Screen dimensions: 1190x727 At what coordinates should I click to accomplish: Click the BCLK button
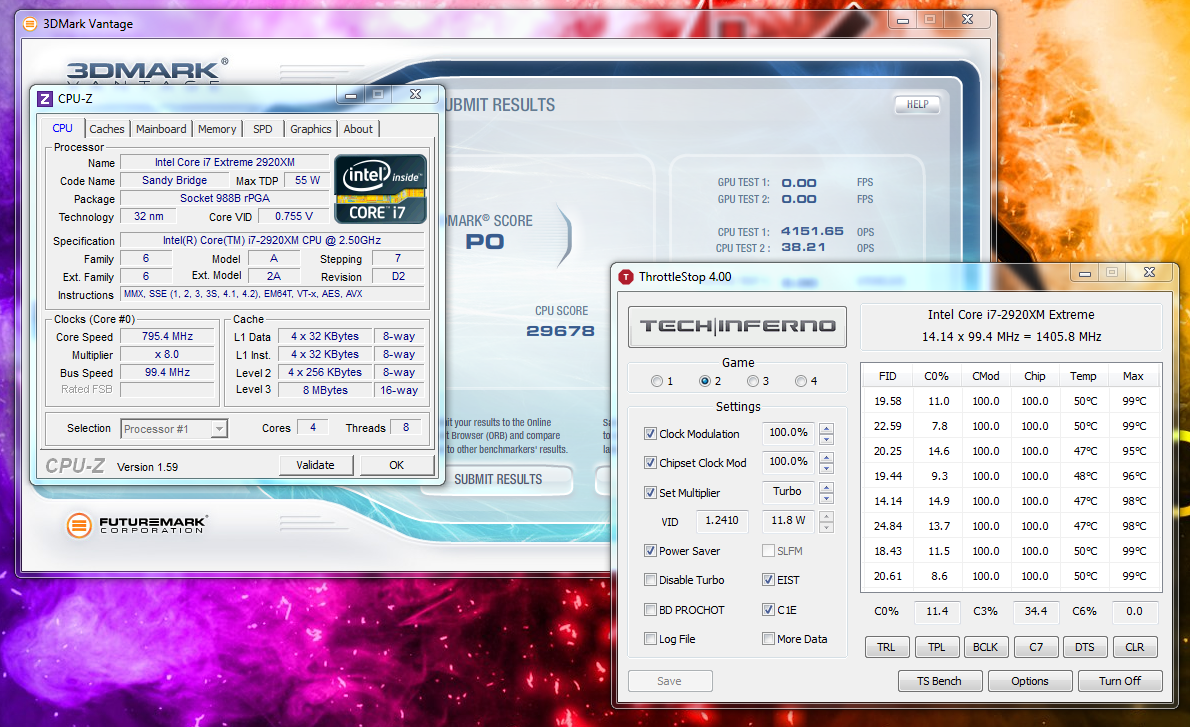pos(985,647)
